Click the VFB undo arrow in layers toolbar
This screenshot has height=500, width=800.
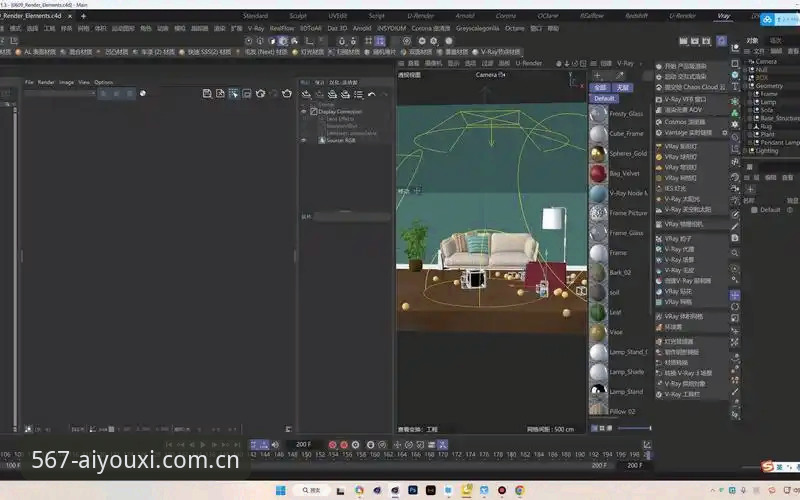372,94
